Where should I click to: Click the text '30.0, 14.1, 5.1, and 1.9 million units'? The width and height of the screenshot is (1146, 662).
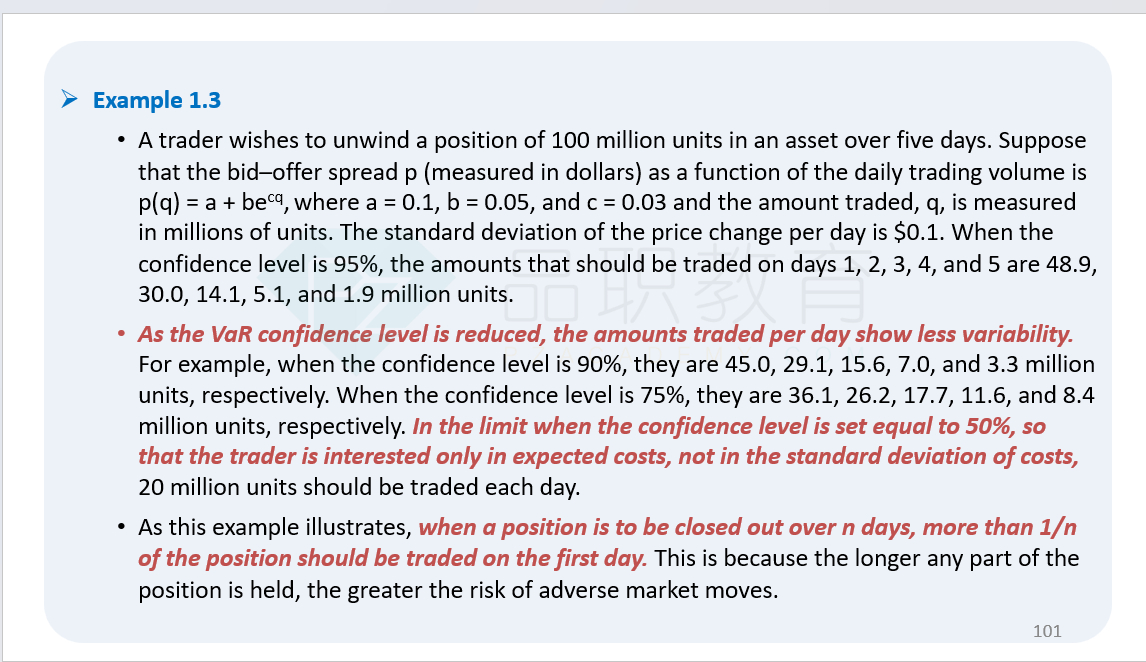(326, 294)
